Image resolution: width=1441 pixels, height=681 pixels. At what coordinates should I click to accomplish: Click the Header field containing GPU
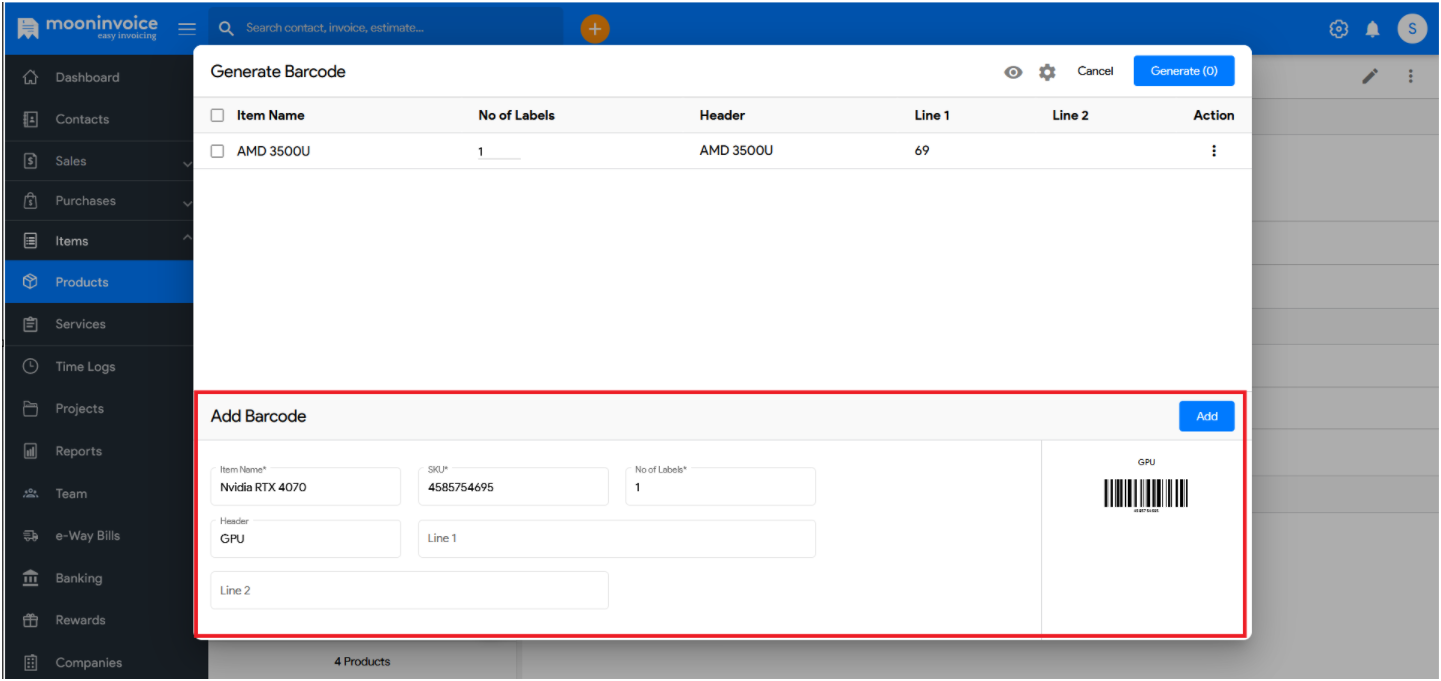click(x=306, y=538)
